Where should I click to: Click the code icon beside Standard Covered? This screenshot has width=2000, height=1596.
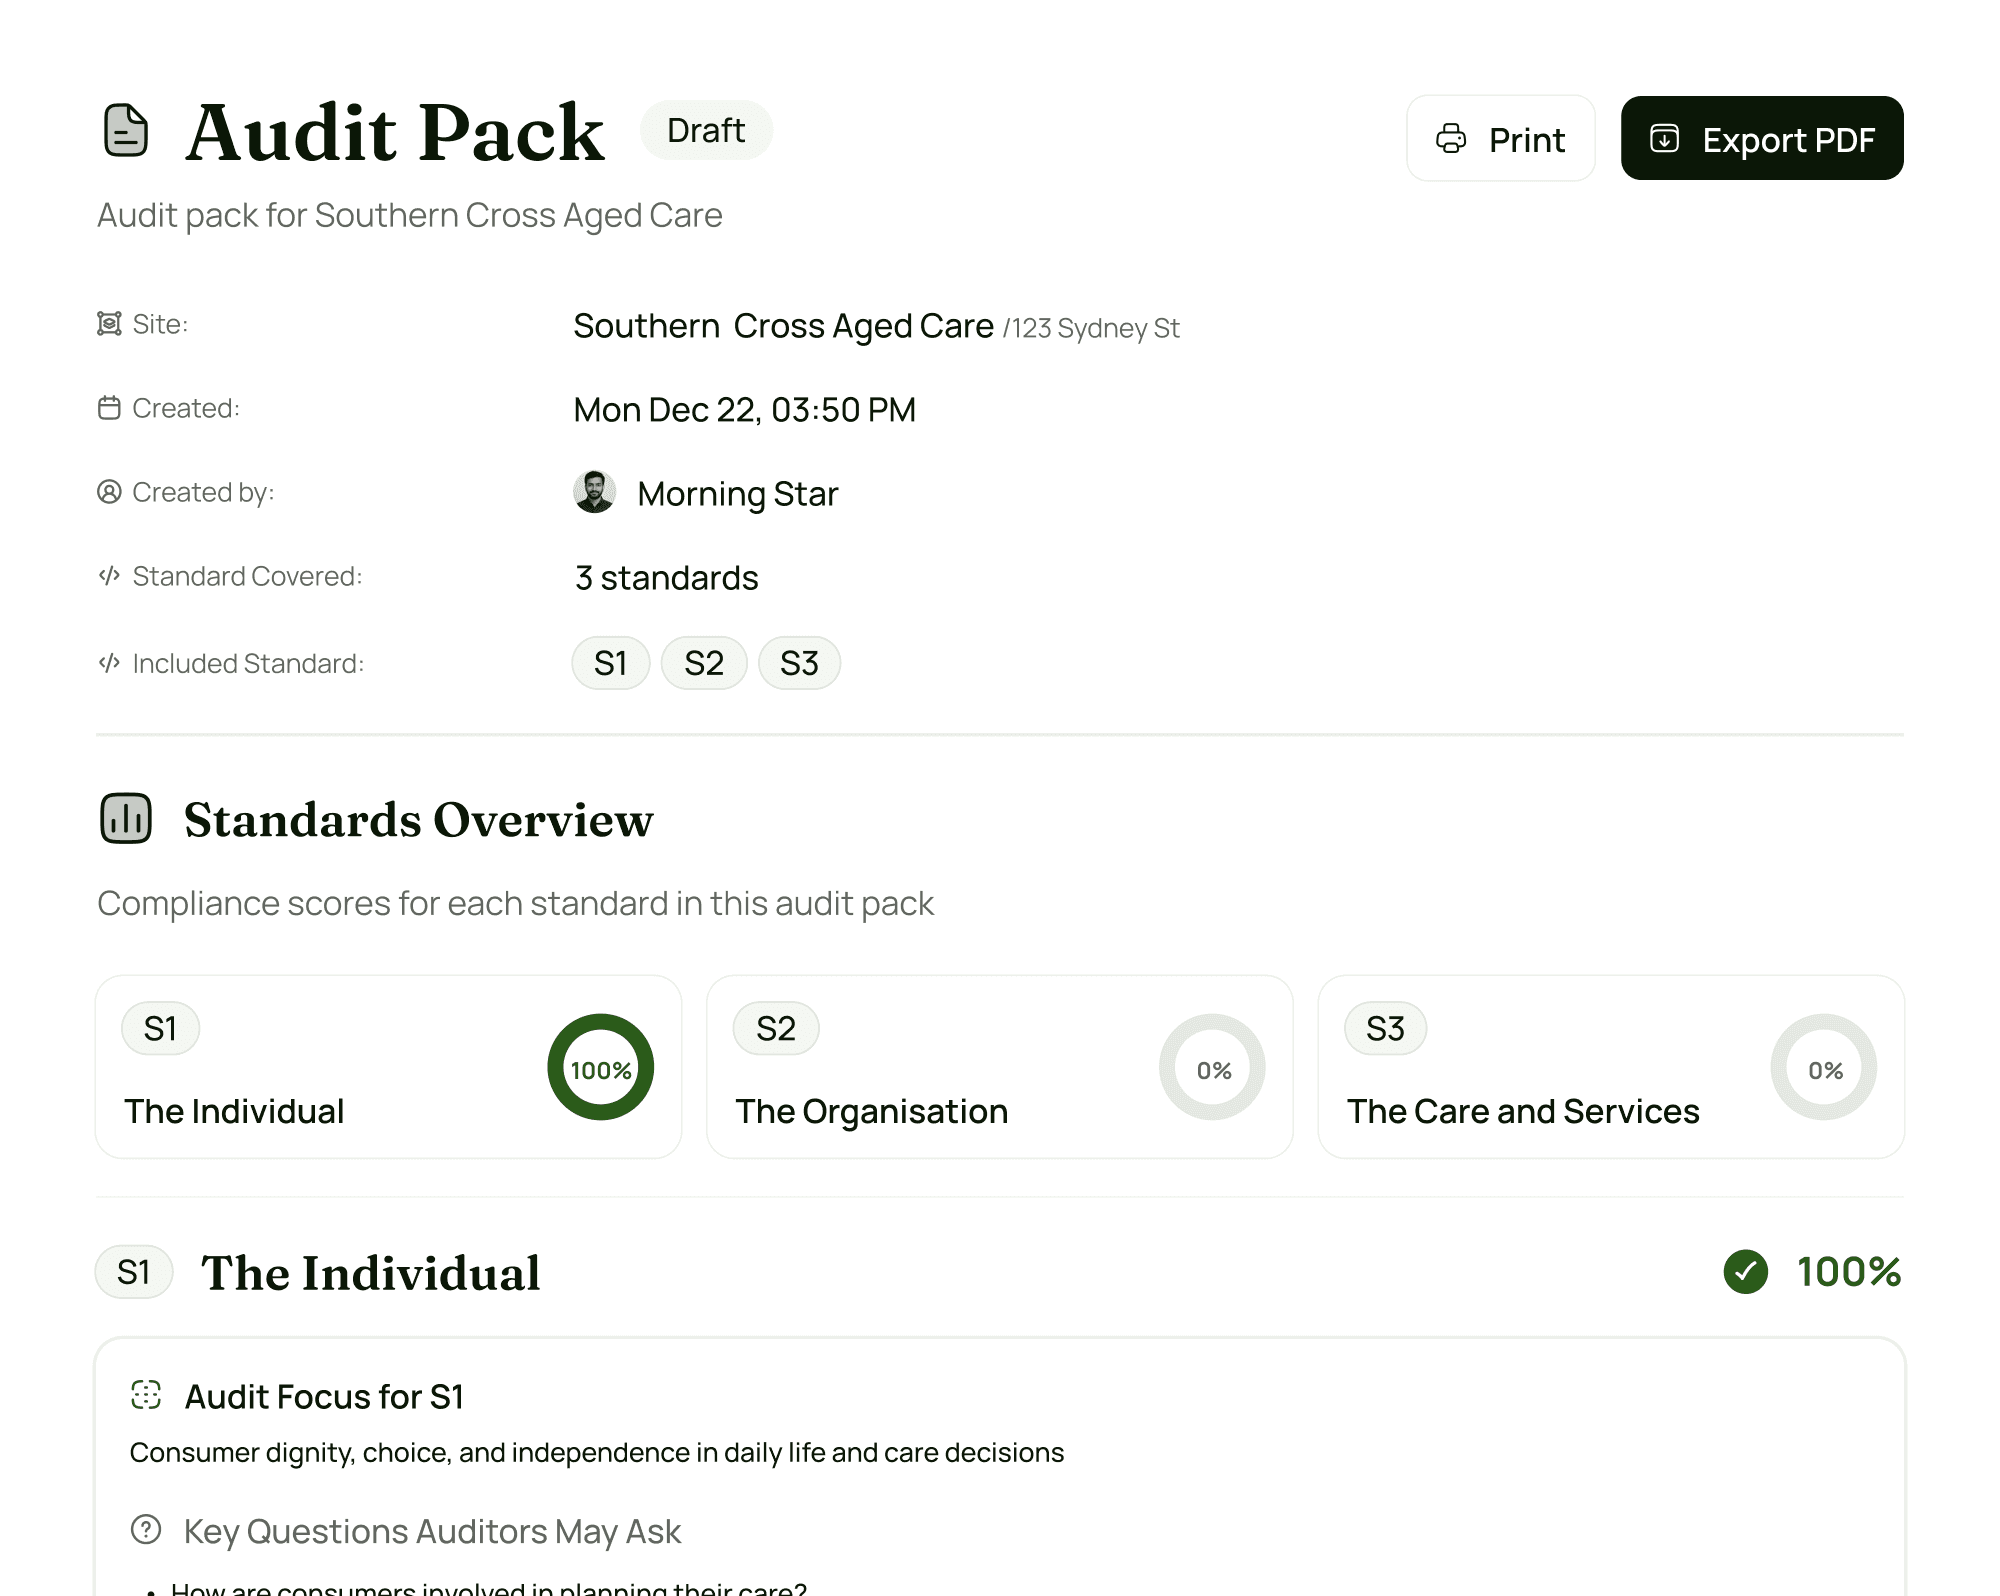(x=110, y=575)
